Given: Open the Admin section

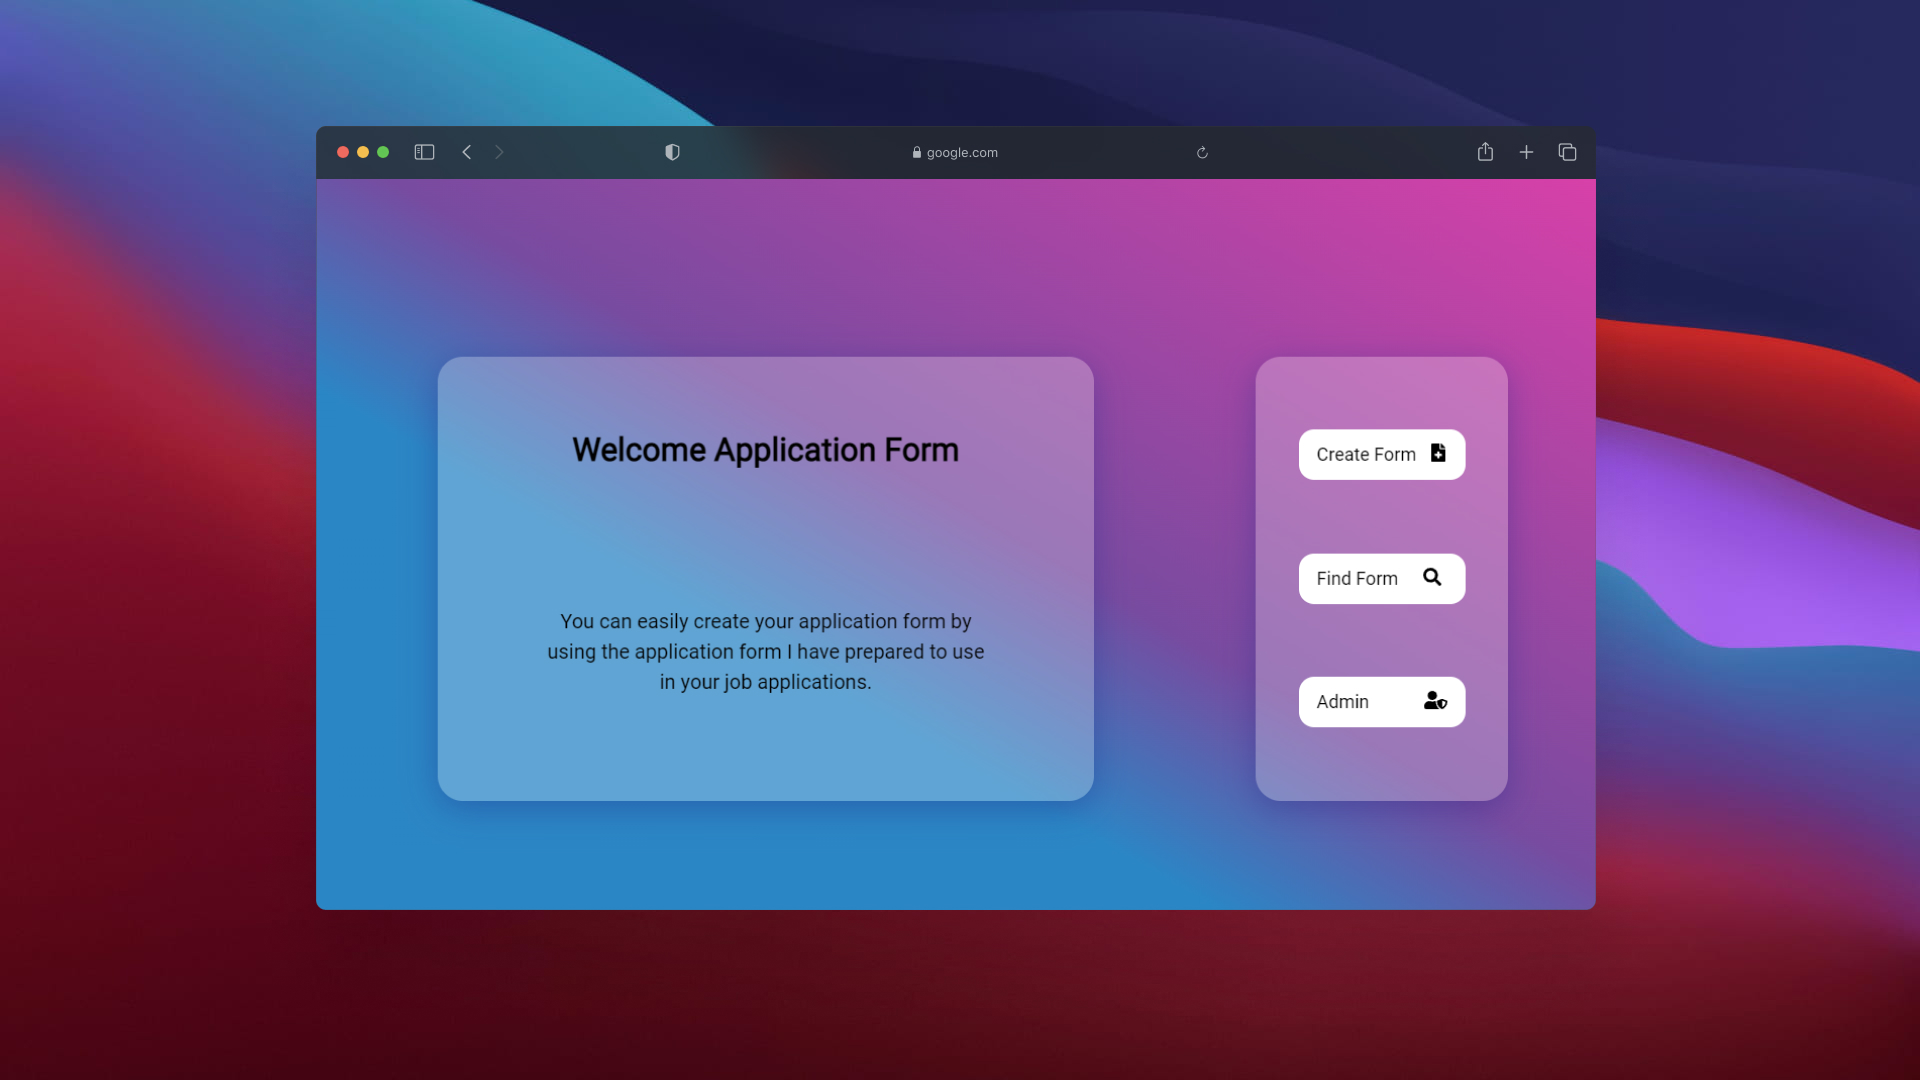Looking at the screenshot, I should [1381, 701].
